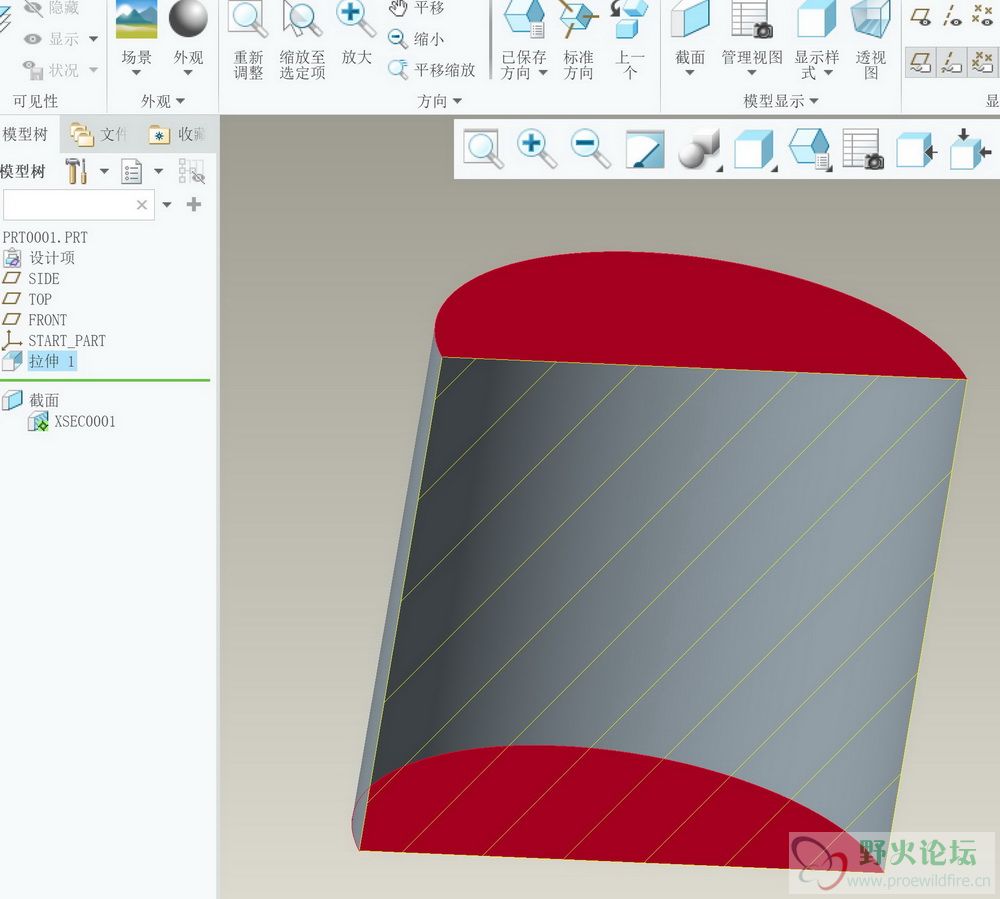Click the 截面 section icon in ribbon
The width and height of the screenshot is (1000, 899).
click(690, 19)
